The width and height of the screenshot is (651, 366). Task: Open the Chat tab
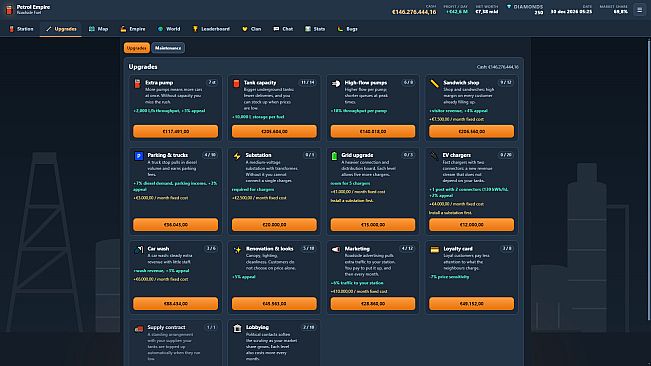[283, 29]
